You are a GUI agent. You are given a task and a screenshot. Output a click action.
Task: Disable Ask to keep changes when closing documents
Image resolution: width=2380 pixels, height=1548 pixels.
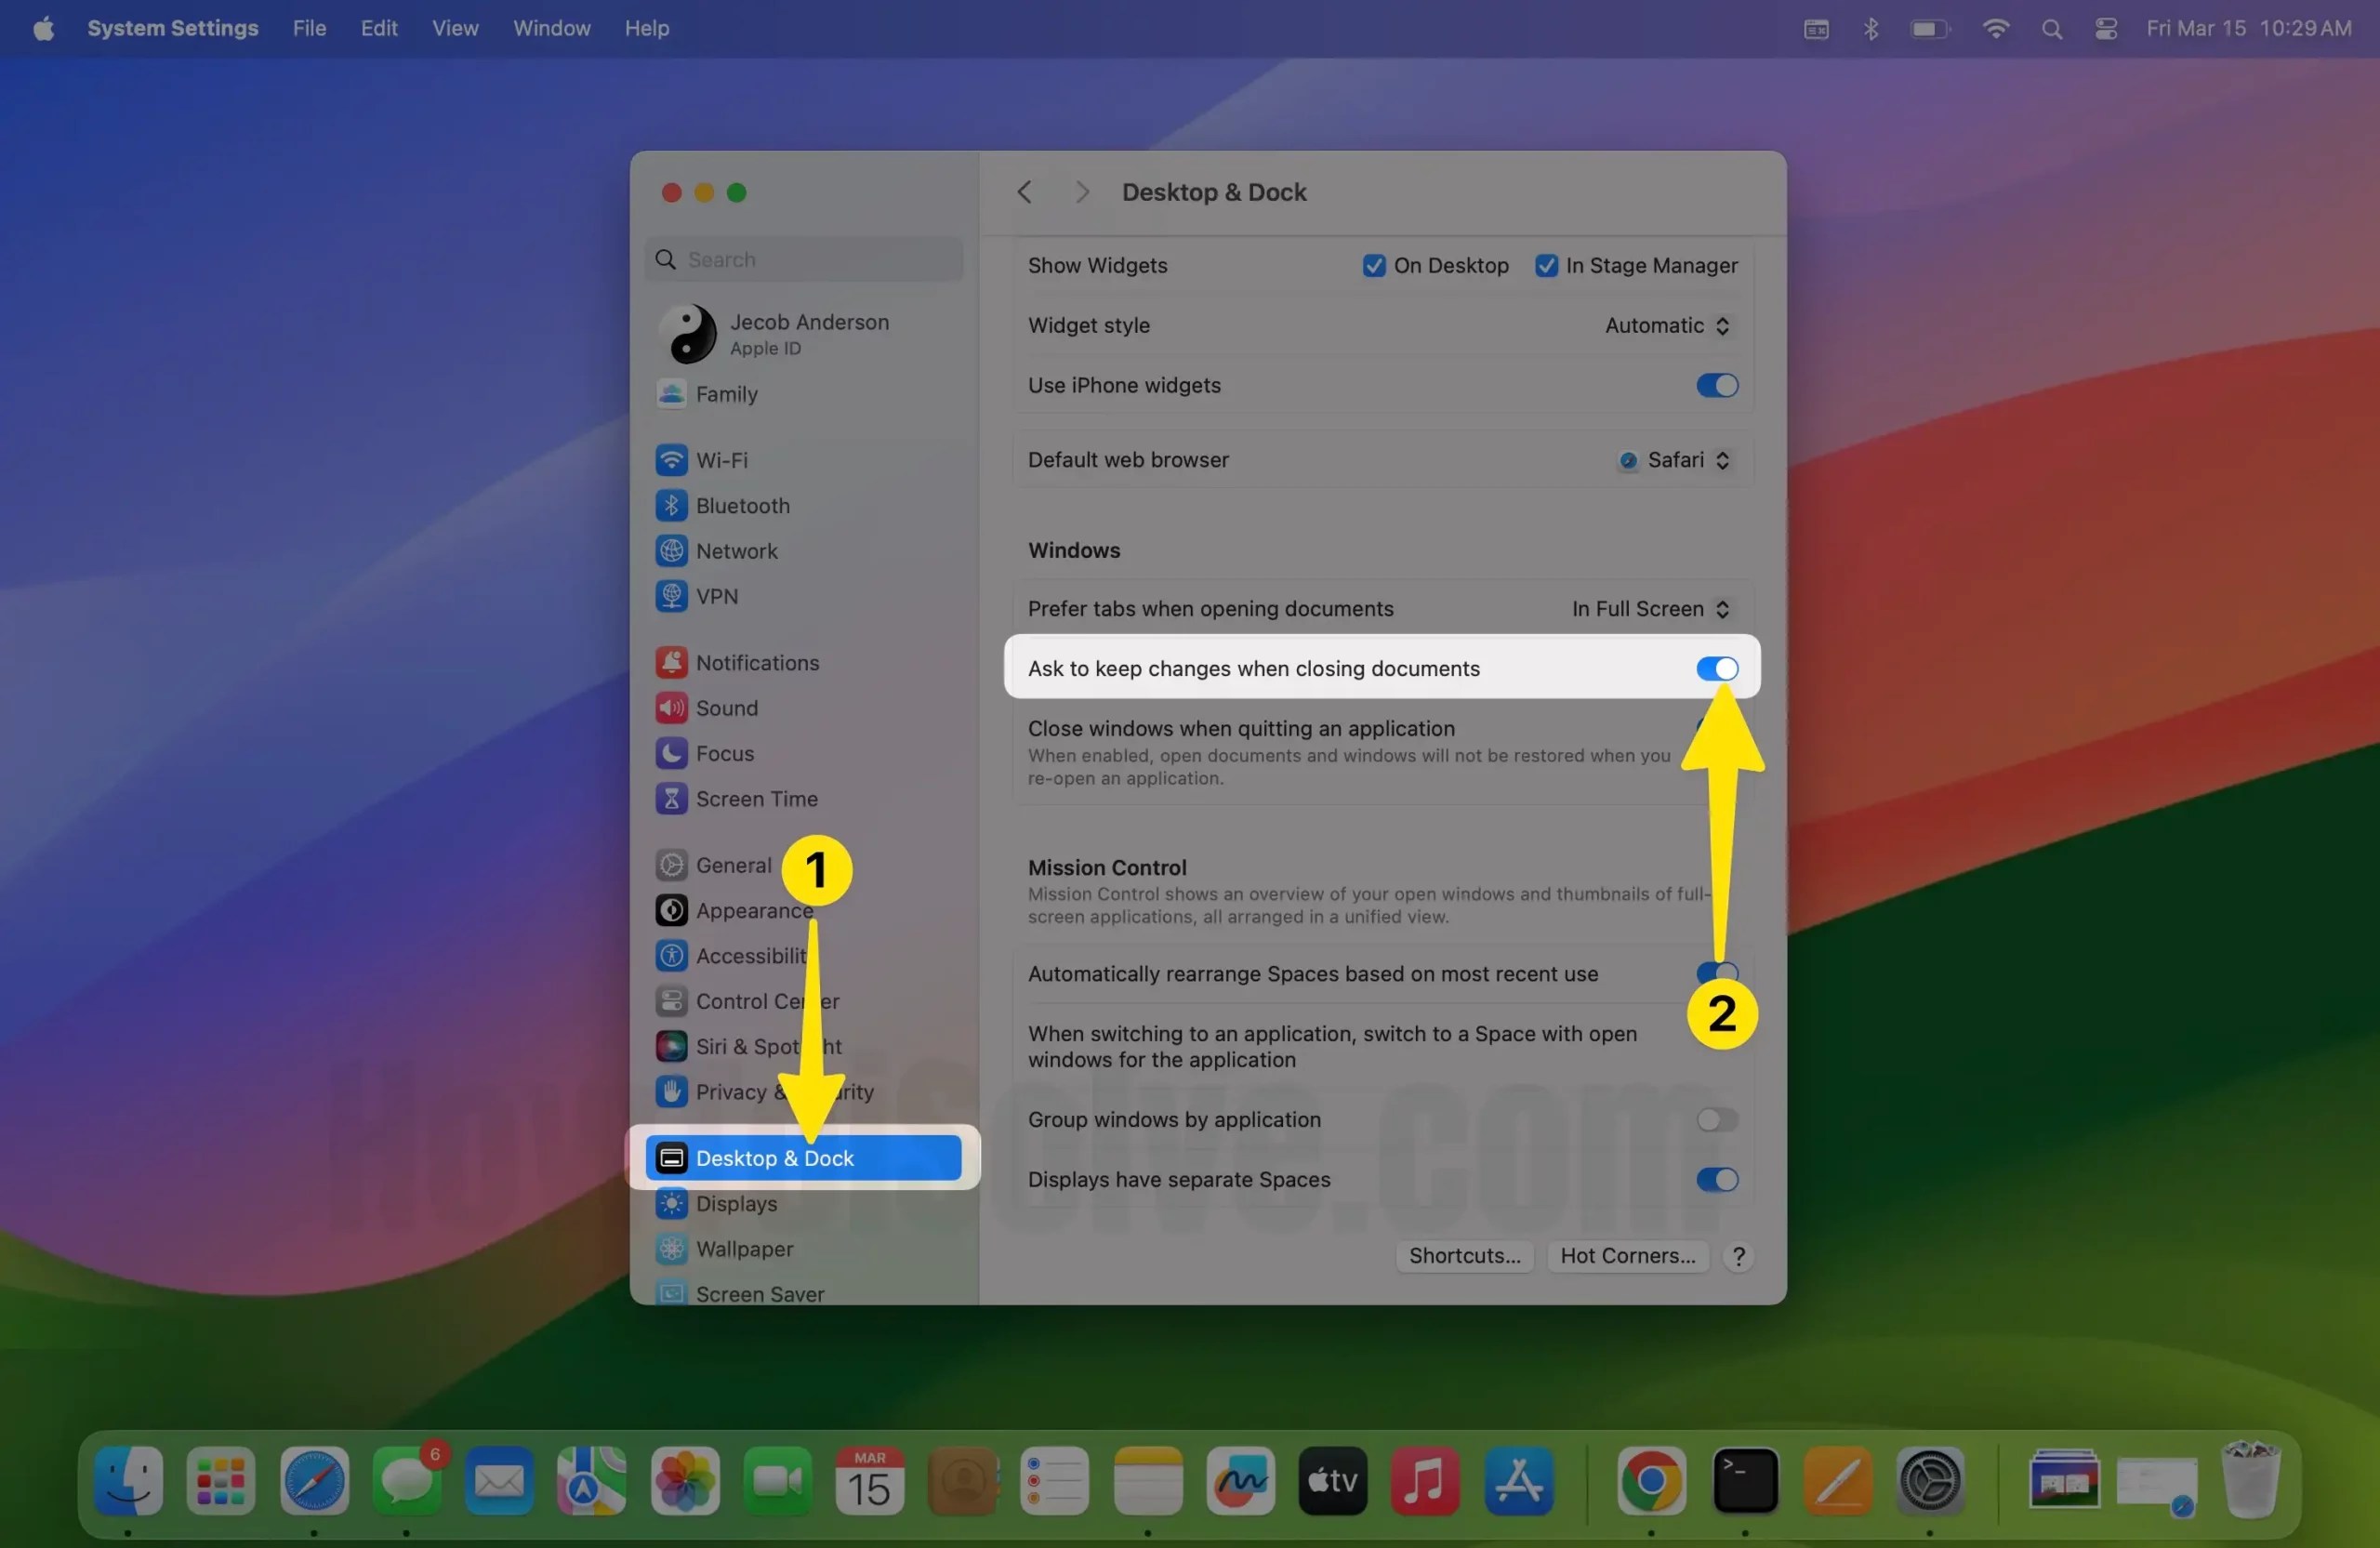tap(1716, 668)
